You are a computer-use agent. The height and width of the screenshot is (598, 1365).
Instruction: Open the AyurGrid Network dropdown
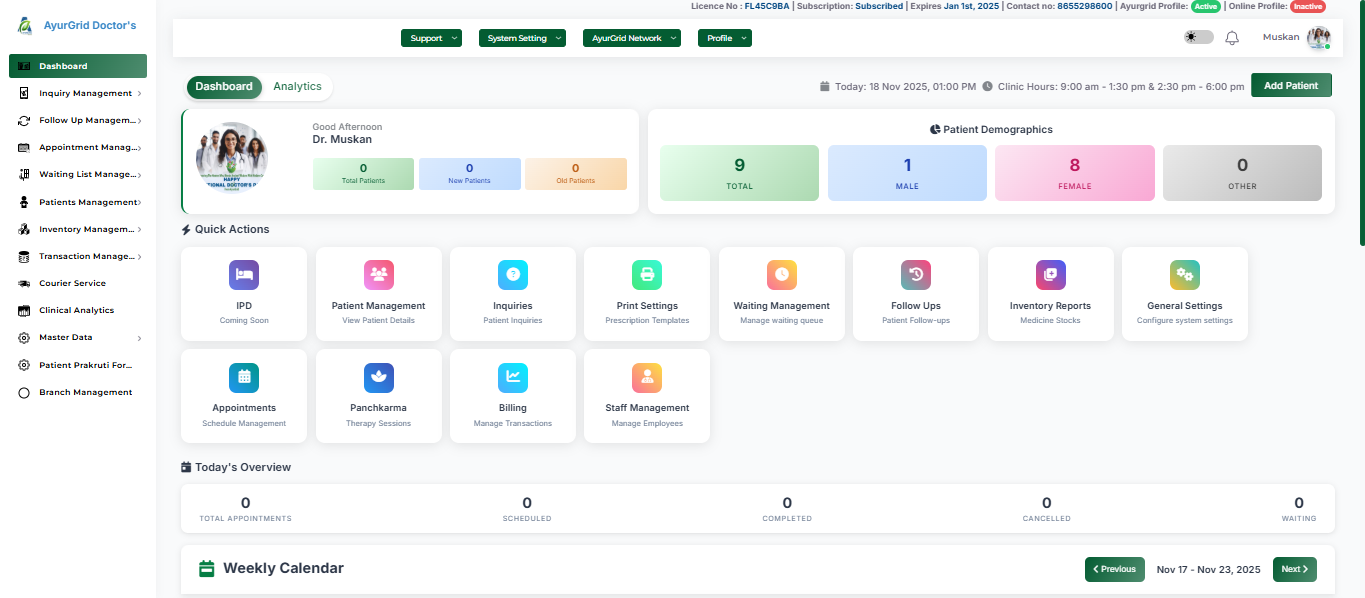(x=631, y=37)
